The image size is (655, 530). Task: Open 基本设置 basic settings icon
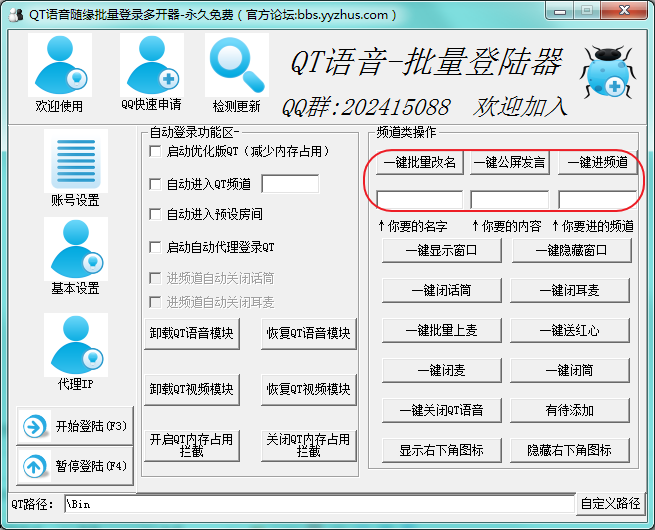pos(76,249)
